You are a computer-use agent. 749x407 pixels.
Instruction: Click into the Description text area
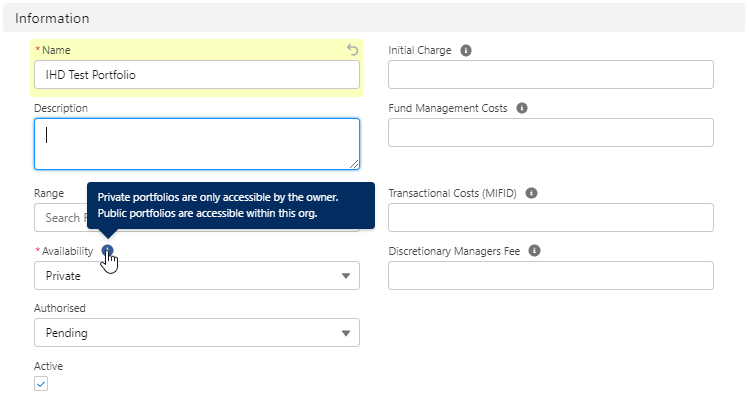pos(196,144)
